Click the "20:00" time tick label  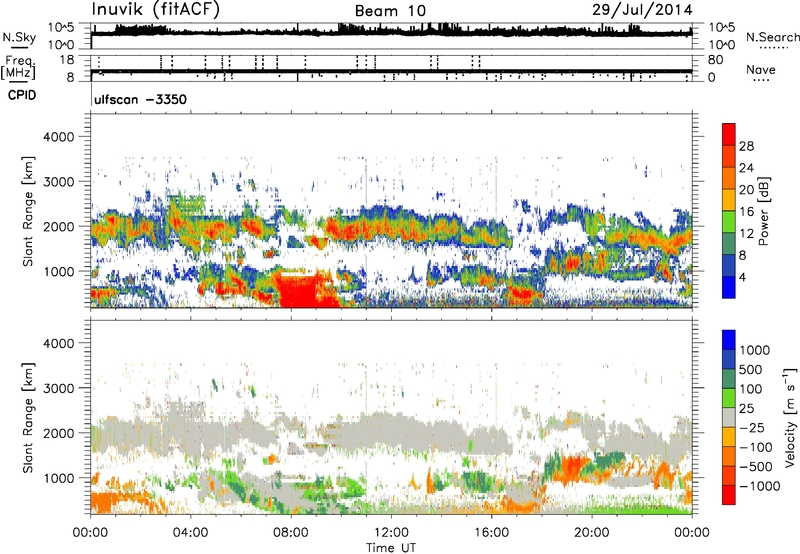[x=591, y=533]
